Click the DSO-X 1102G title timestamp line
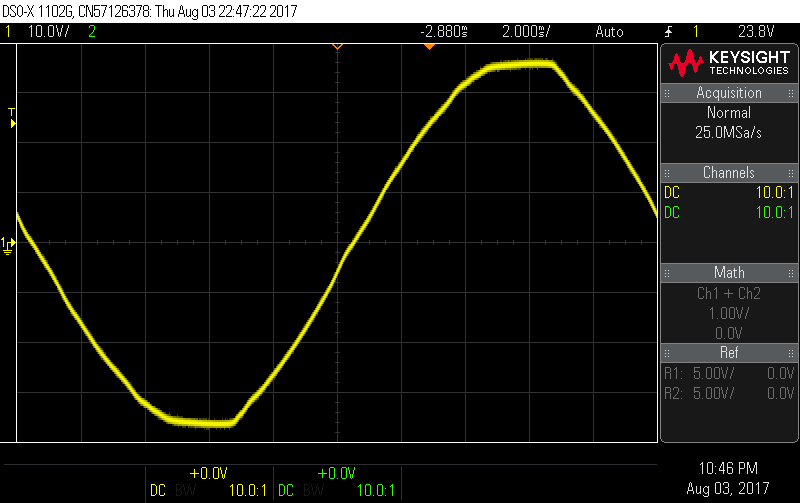This screenshot has width=800, height=503. click(149, 11)
